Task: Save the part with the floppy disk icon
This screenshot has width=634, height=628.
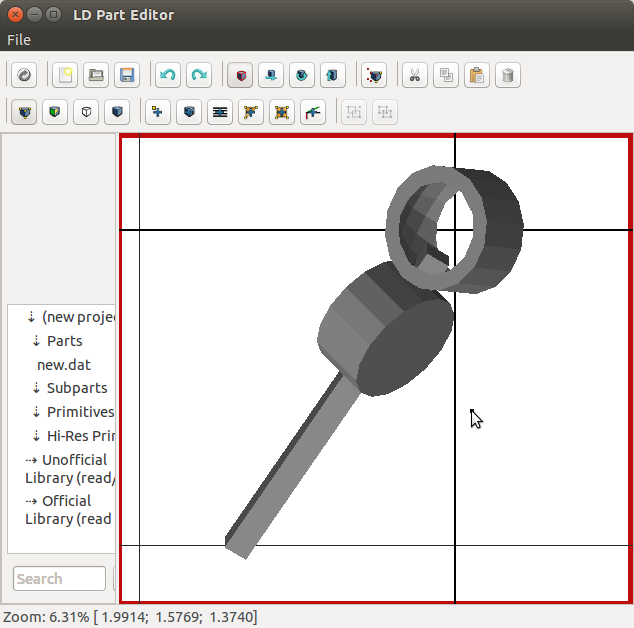Action: 126,75
